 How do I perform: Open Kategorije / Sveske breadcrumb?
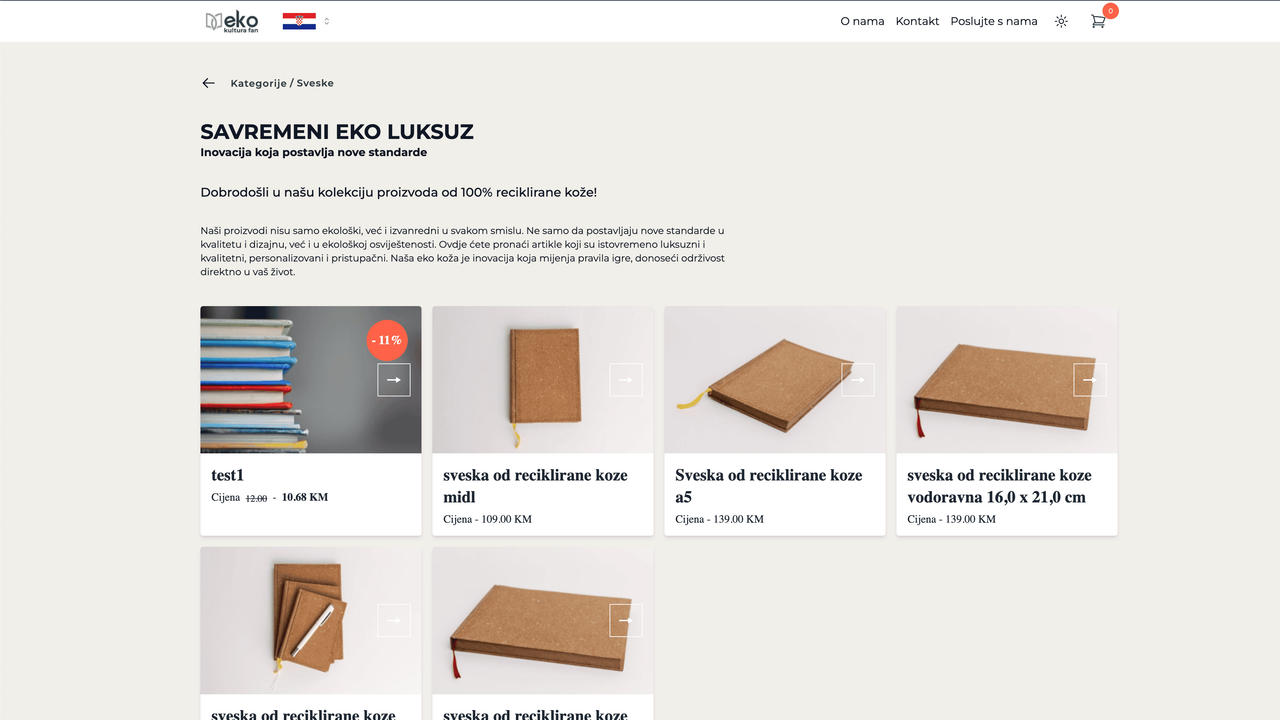[x=282, y=83]
